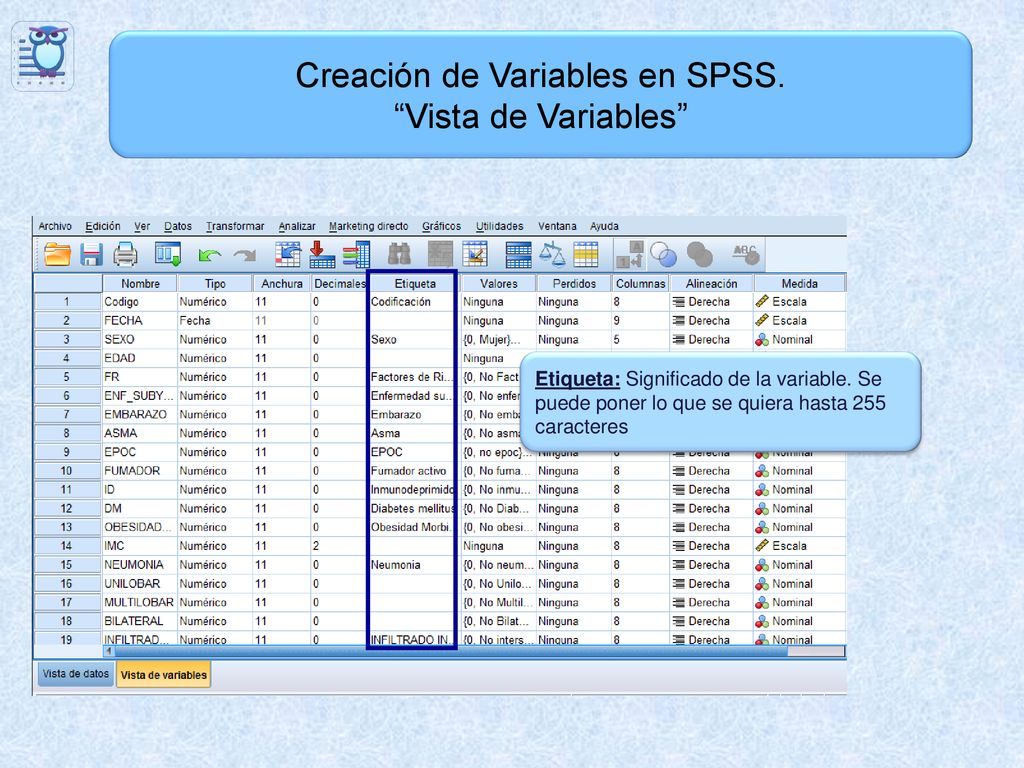This screenshot has width=1024, height=768.
Task: Open the Utilidades menu
Action: (x=500, y=226)
